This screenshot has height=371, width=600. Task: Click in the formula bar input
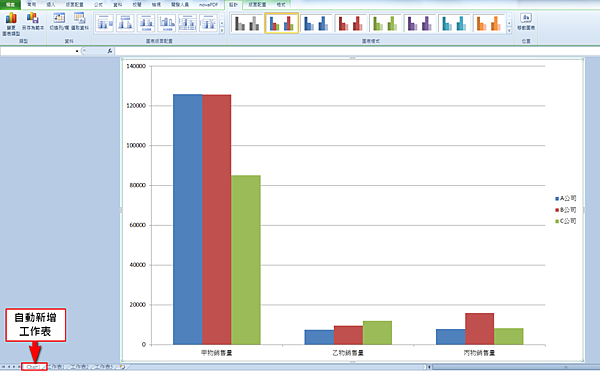356,51
